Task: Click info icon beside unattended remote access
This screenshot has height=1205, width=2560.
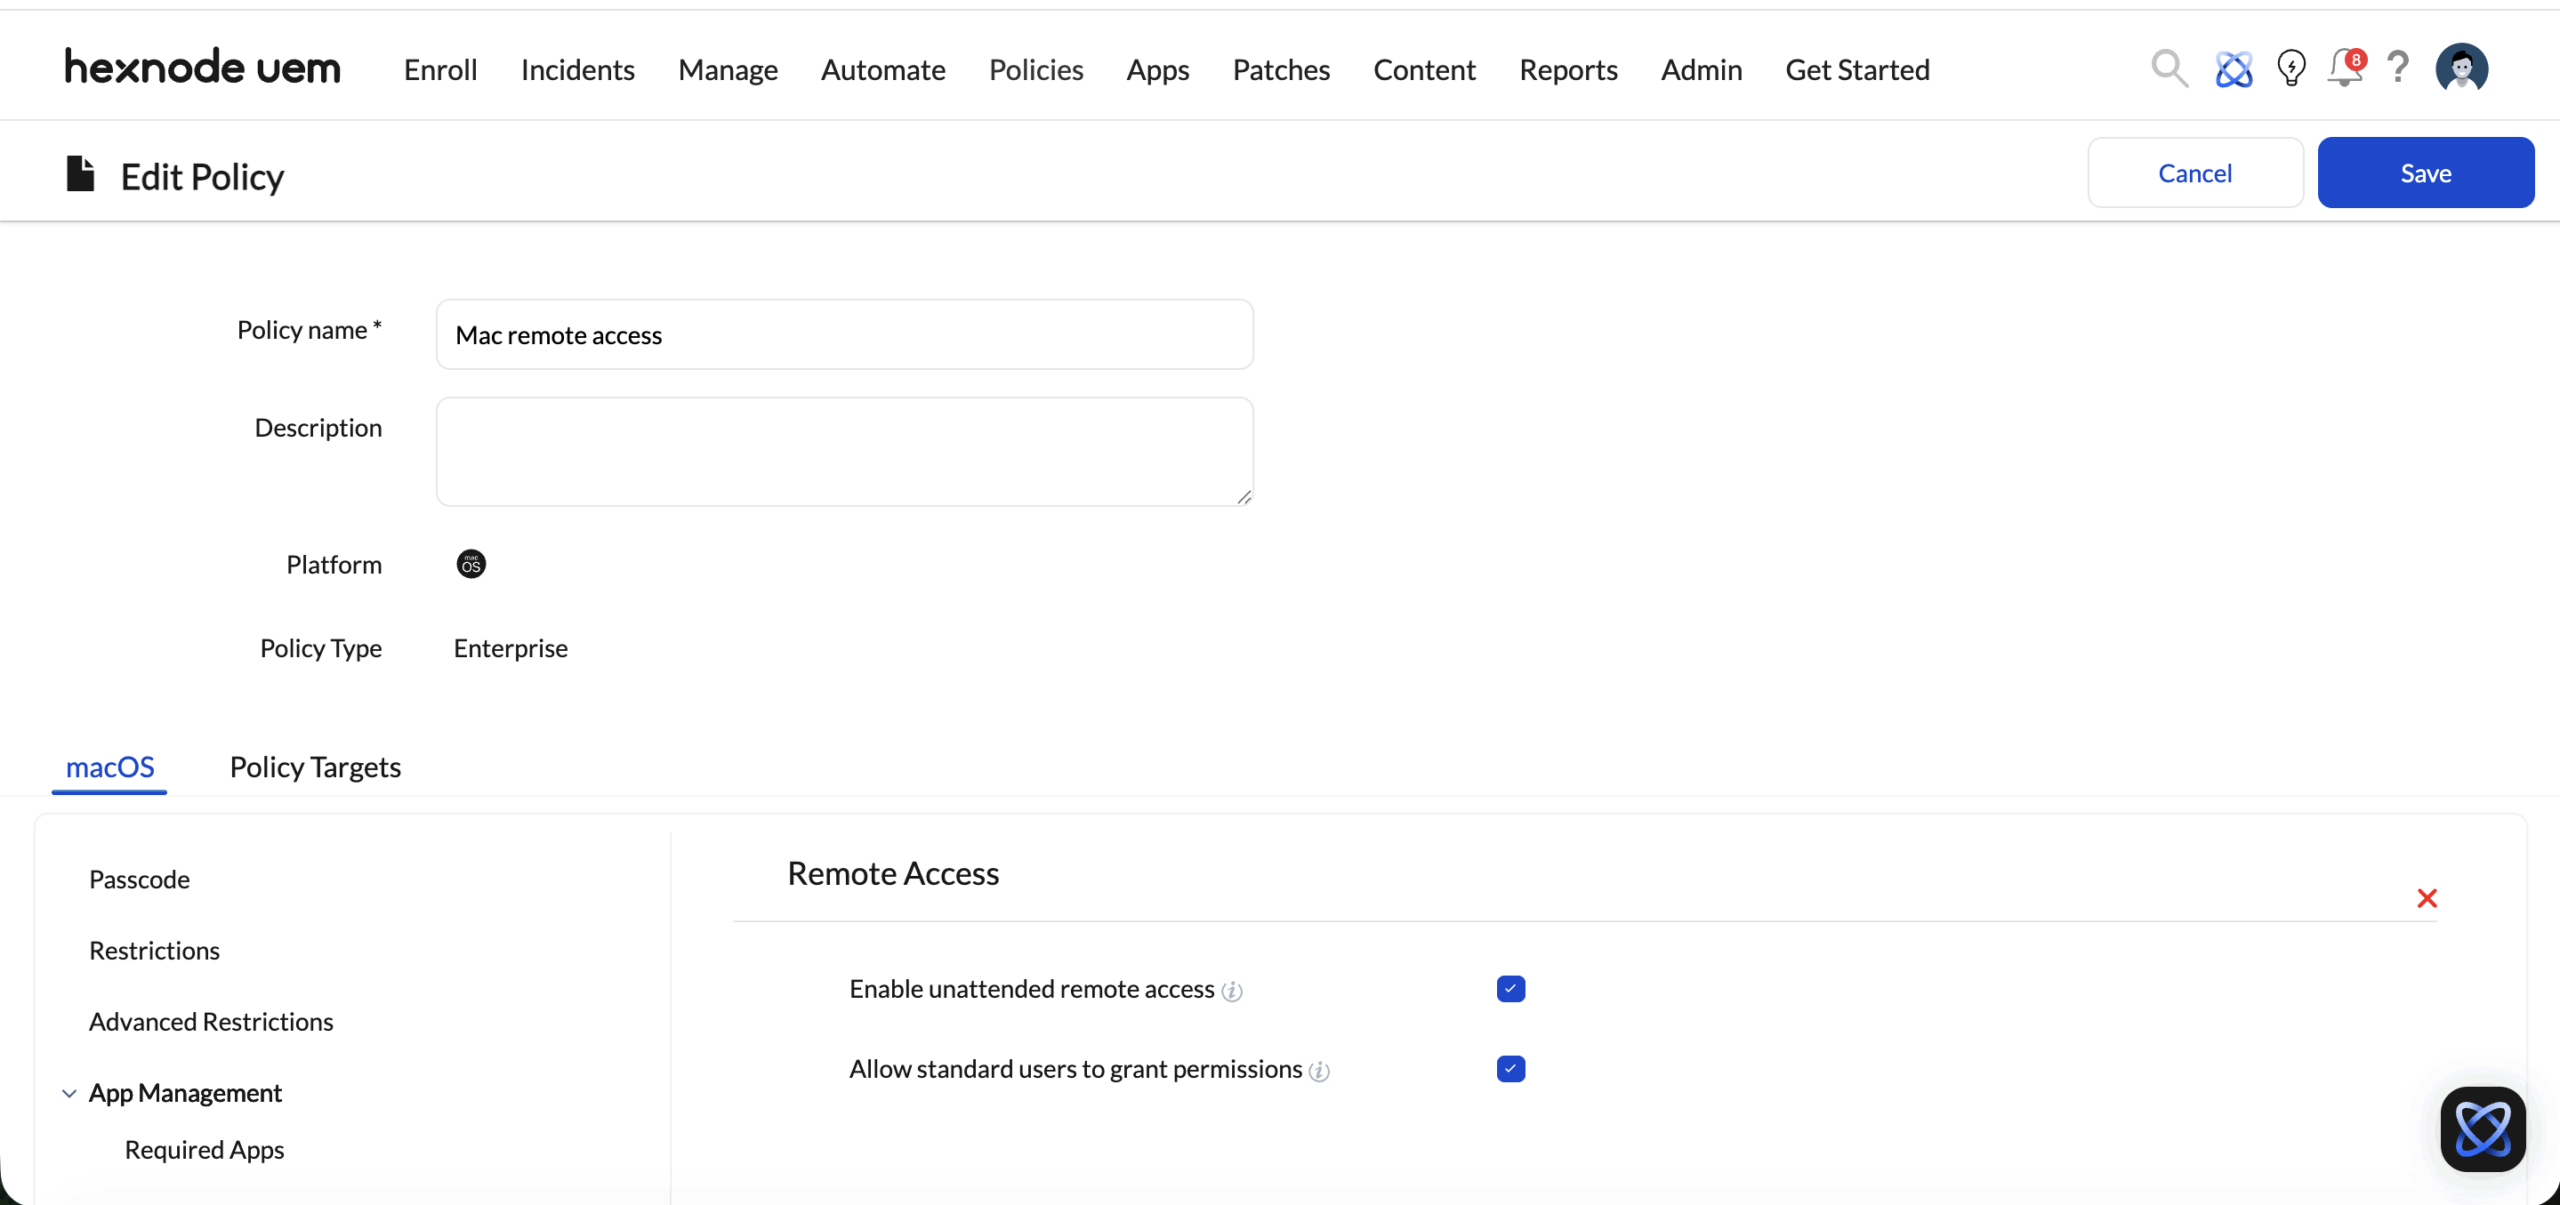Action: 1232,991
